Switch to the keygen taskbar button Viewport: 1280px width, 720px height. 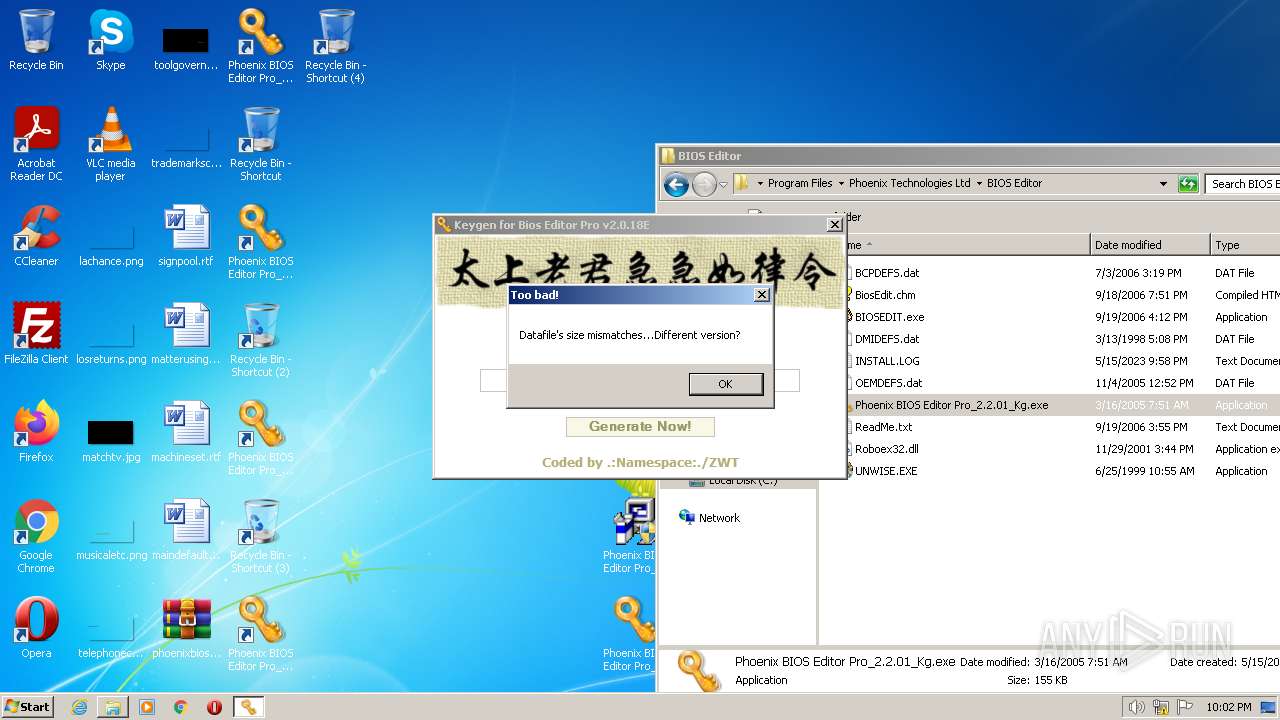click(248, 707)
